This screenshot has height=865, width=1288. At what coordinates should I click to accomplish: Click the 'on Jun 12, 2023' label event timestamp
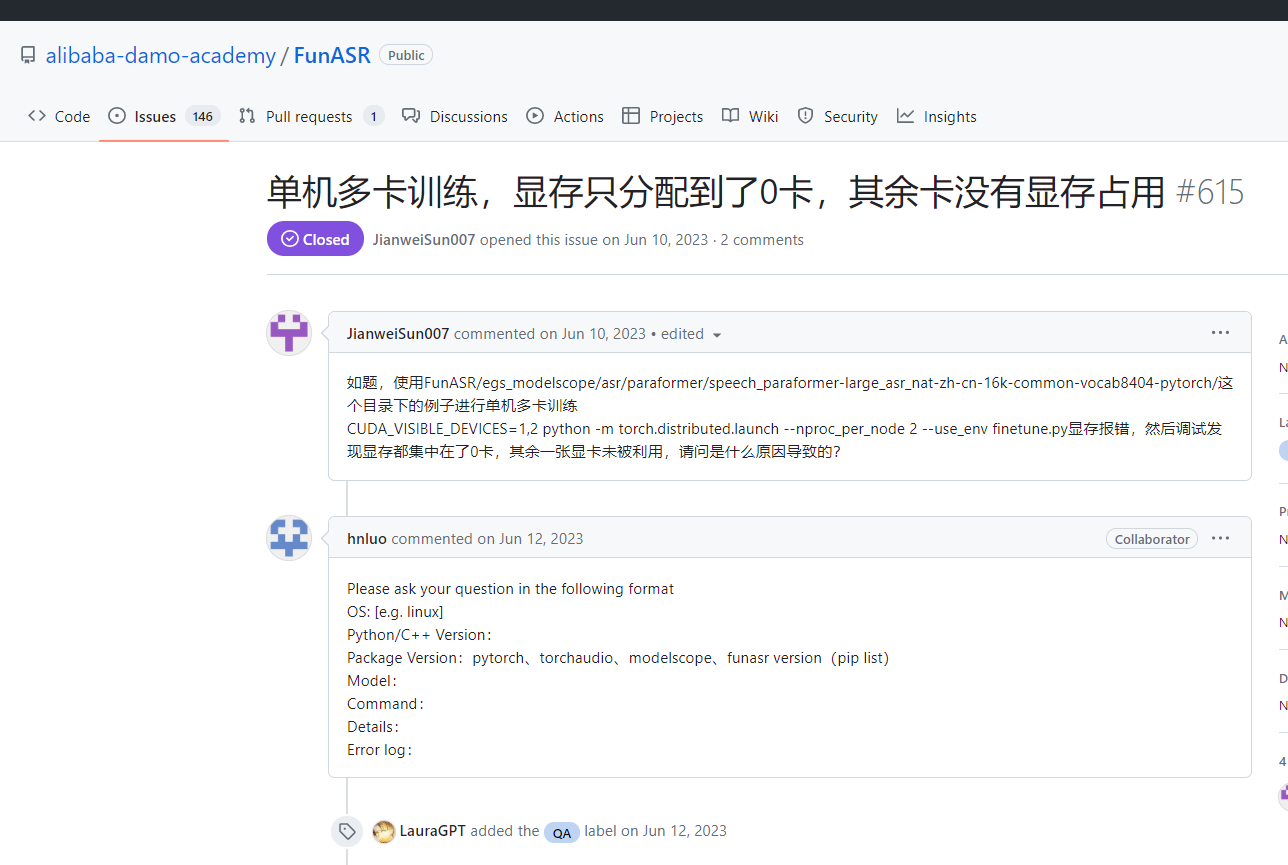(674, 831)
